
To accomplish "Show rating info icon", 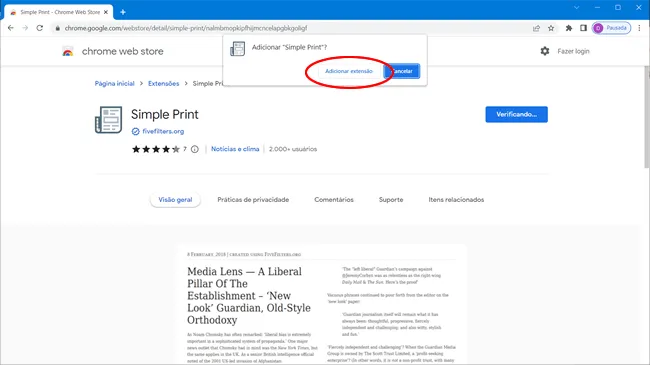I will pyautogui.click(x=194, y=149).
